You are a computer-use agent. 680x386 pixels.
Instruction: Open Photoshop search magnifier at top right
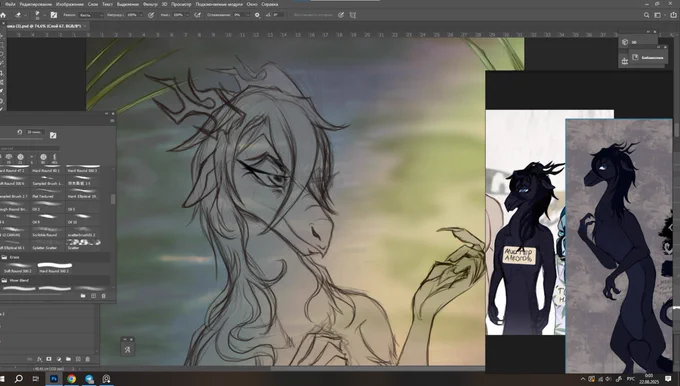point(646,15)
